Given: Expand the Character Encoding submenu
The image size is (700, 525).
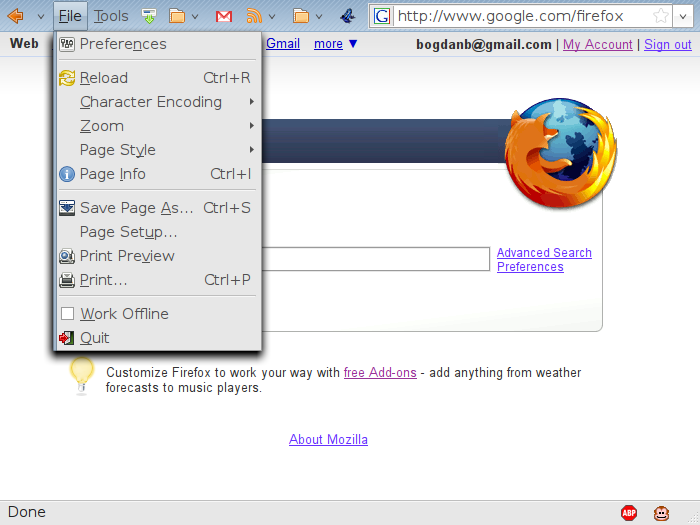Looking at the screenshot, I should 157,102.
